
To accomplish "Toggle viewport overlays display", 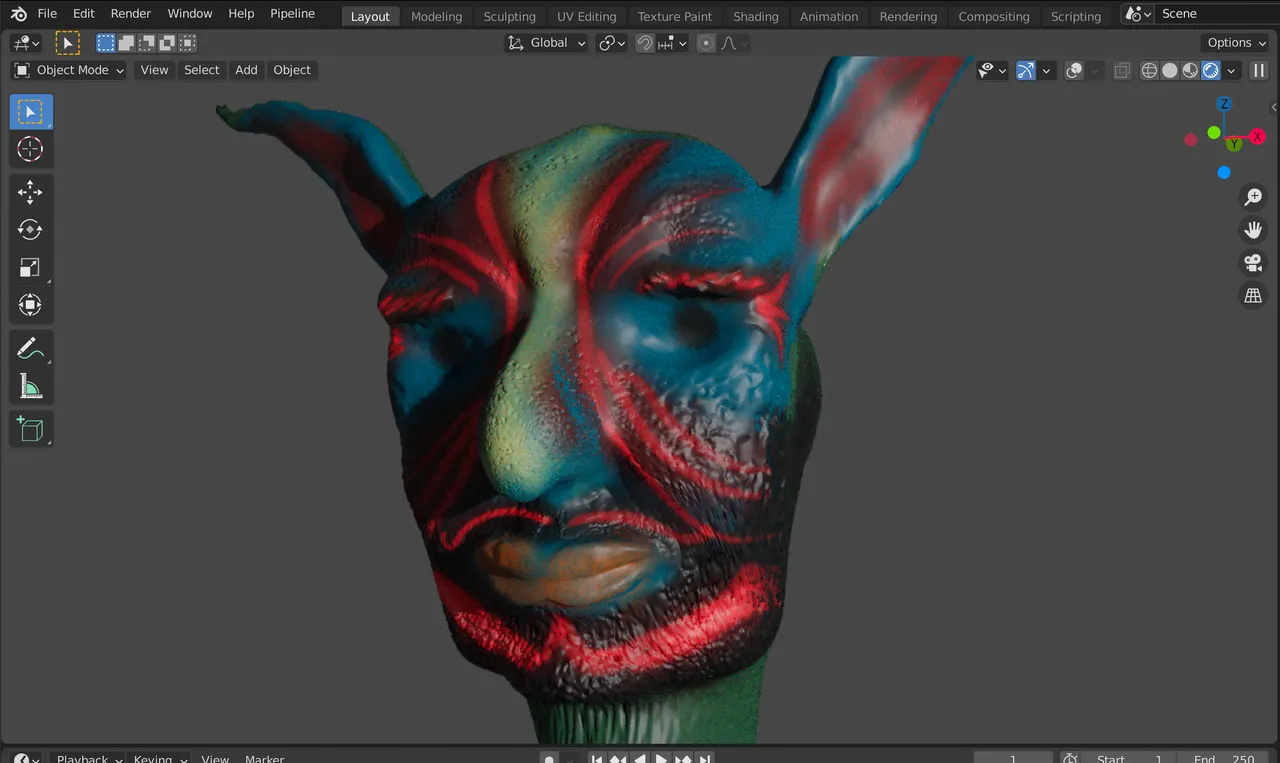I will click(x=1075, y=70).
